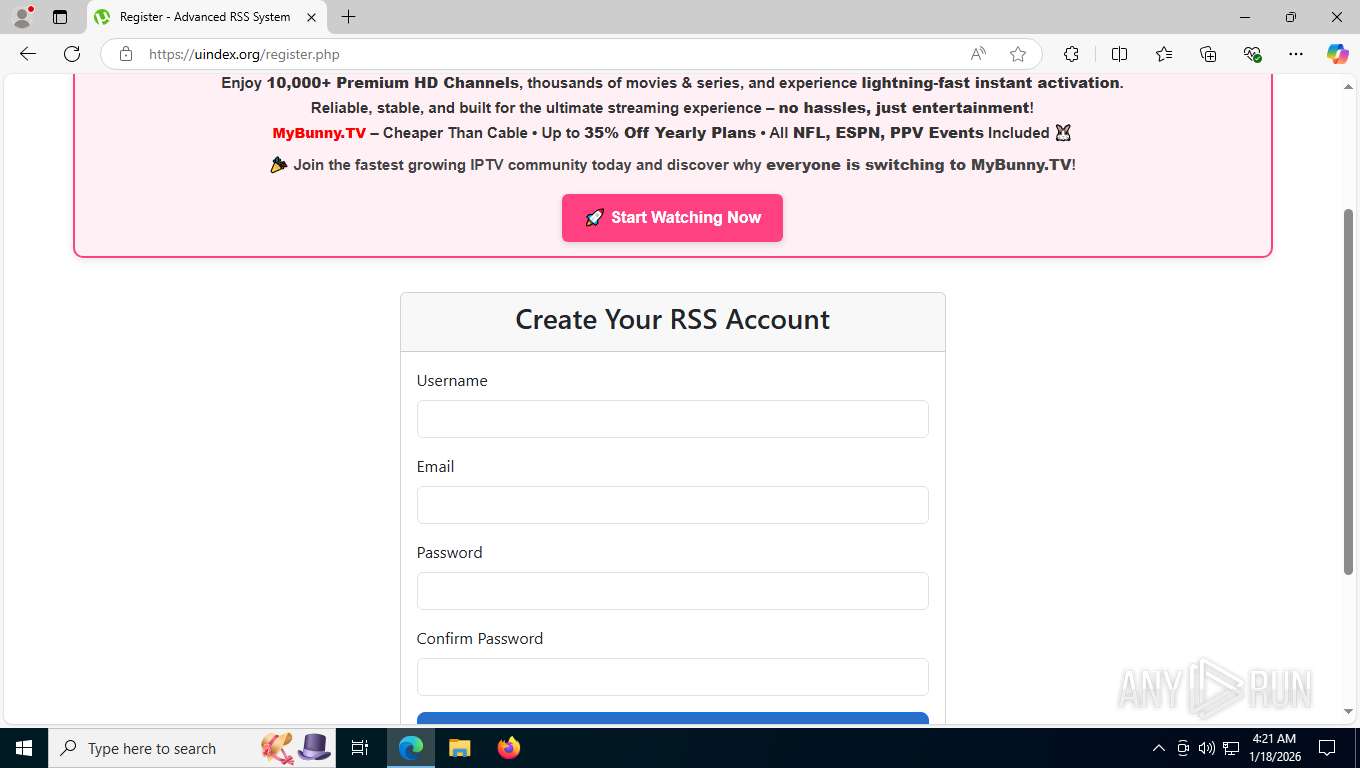
Task: Click the volume speaker tray icon
Action: (1207, 748)
